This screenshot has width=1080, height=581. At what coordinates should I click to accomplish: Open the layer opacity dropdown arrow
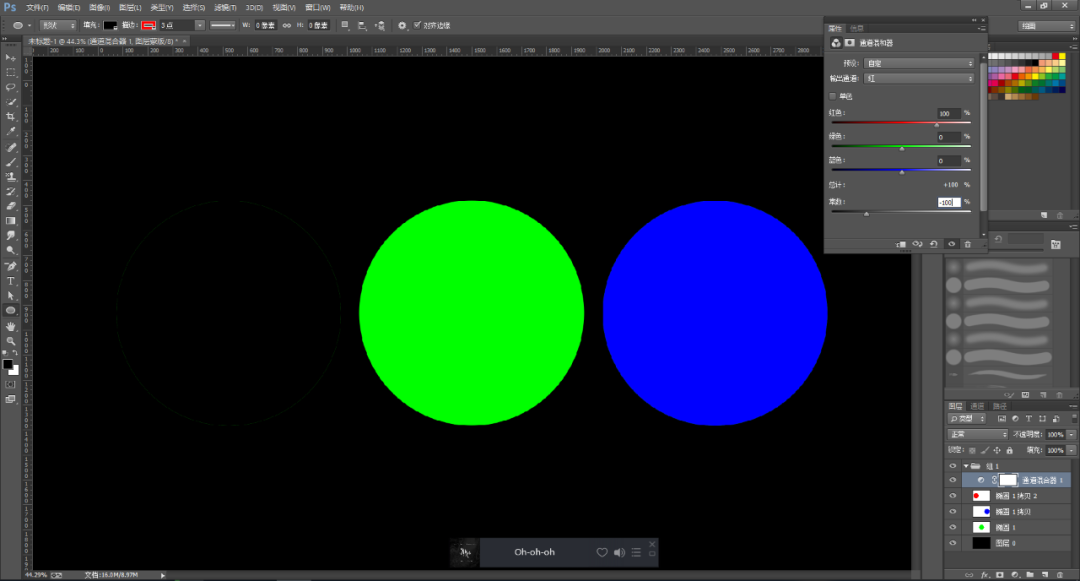point(1072,434)
